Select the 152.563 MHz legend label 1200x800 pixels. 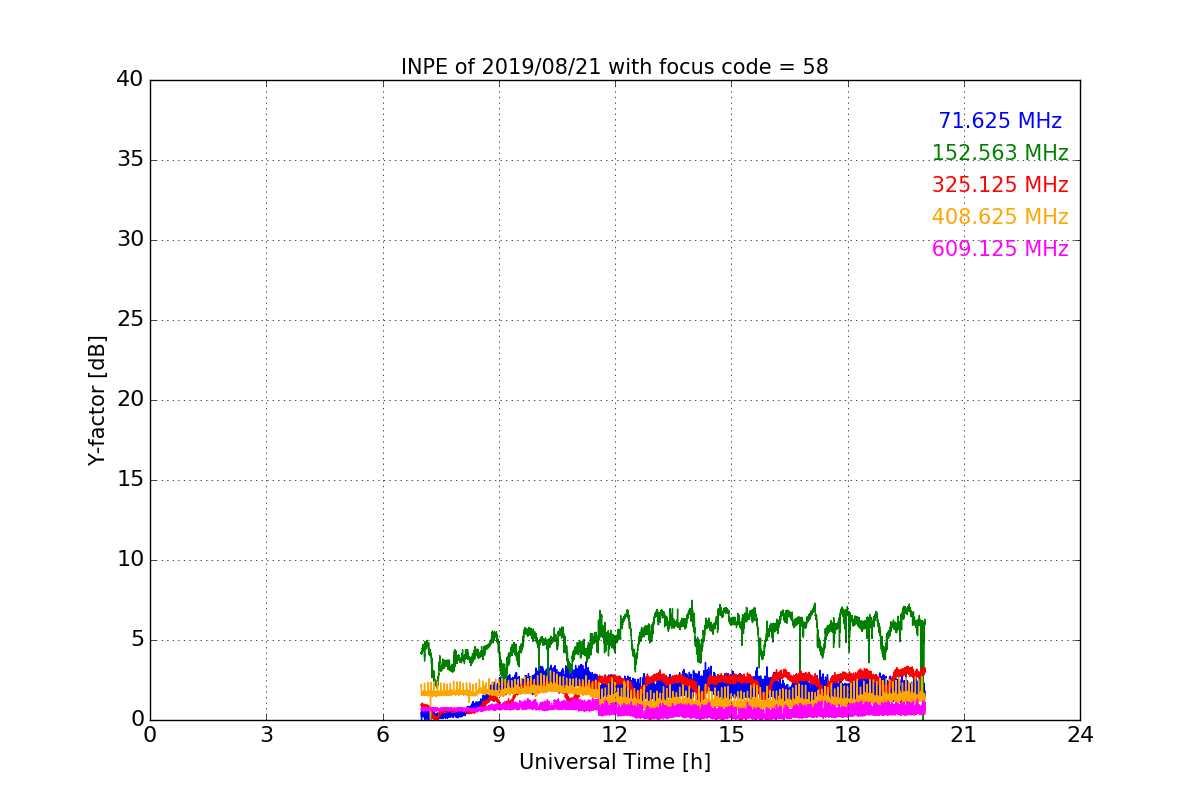click(1000, 153)
